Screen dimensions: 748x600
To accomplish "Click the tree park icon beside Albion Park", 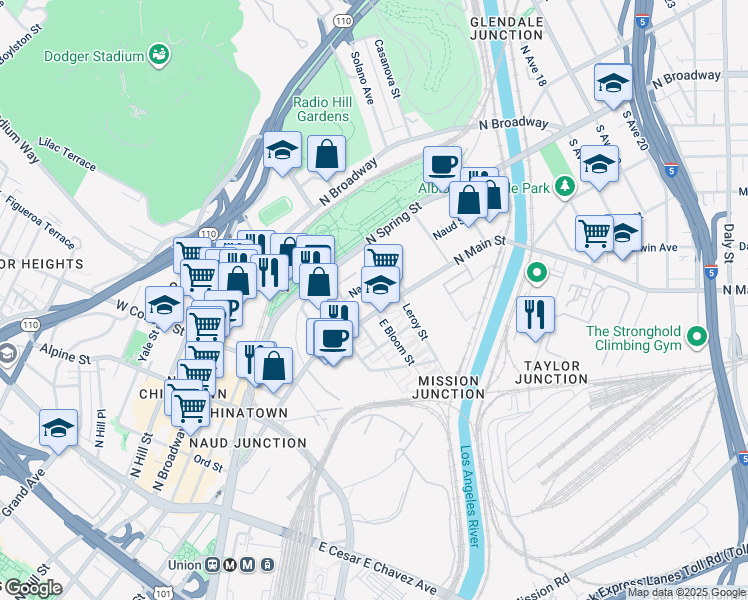I will click(565, 186).
